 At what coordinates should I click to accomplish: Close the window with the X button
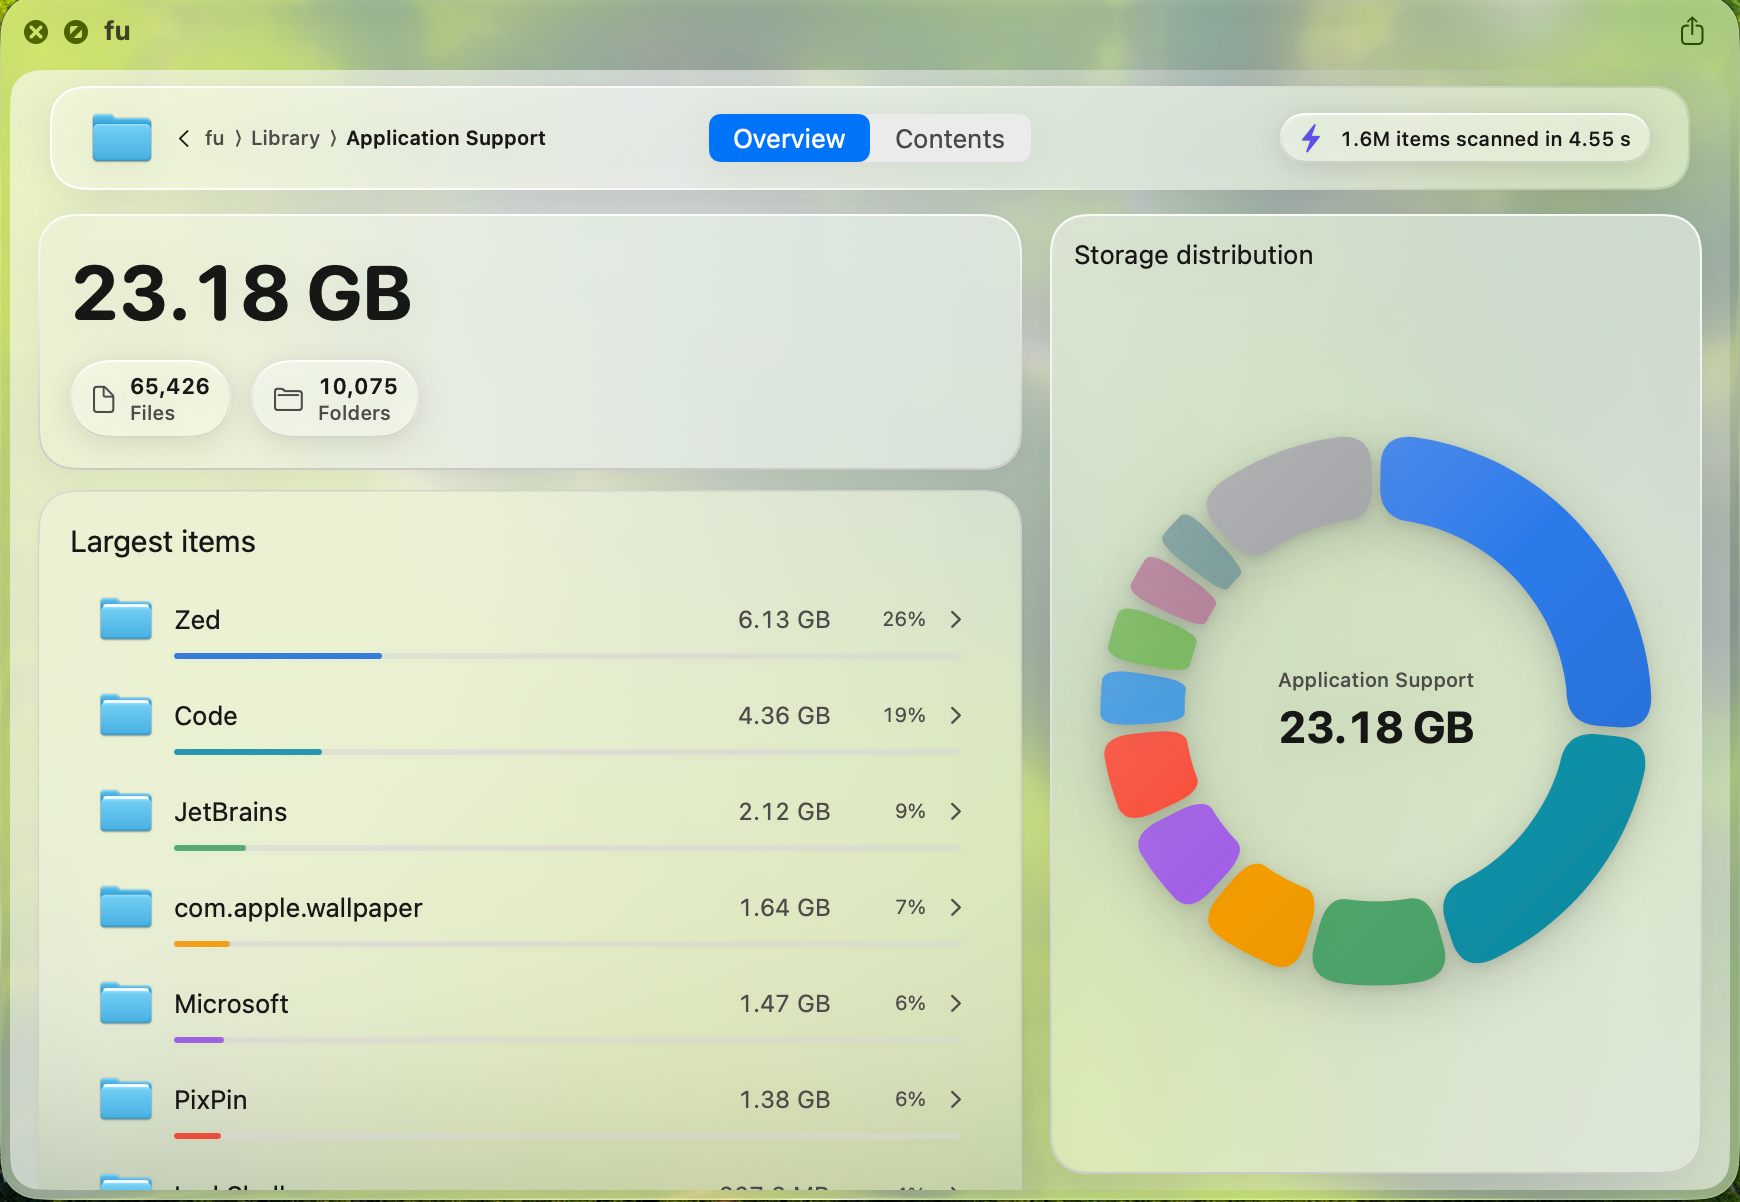click(36, 32)
